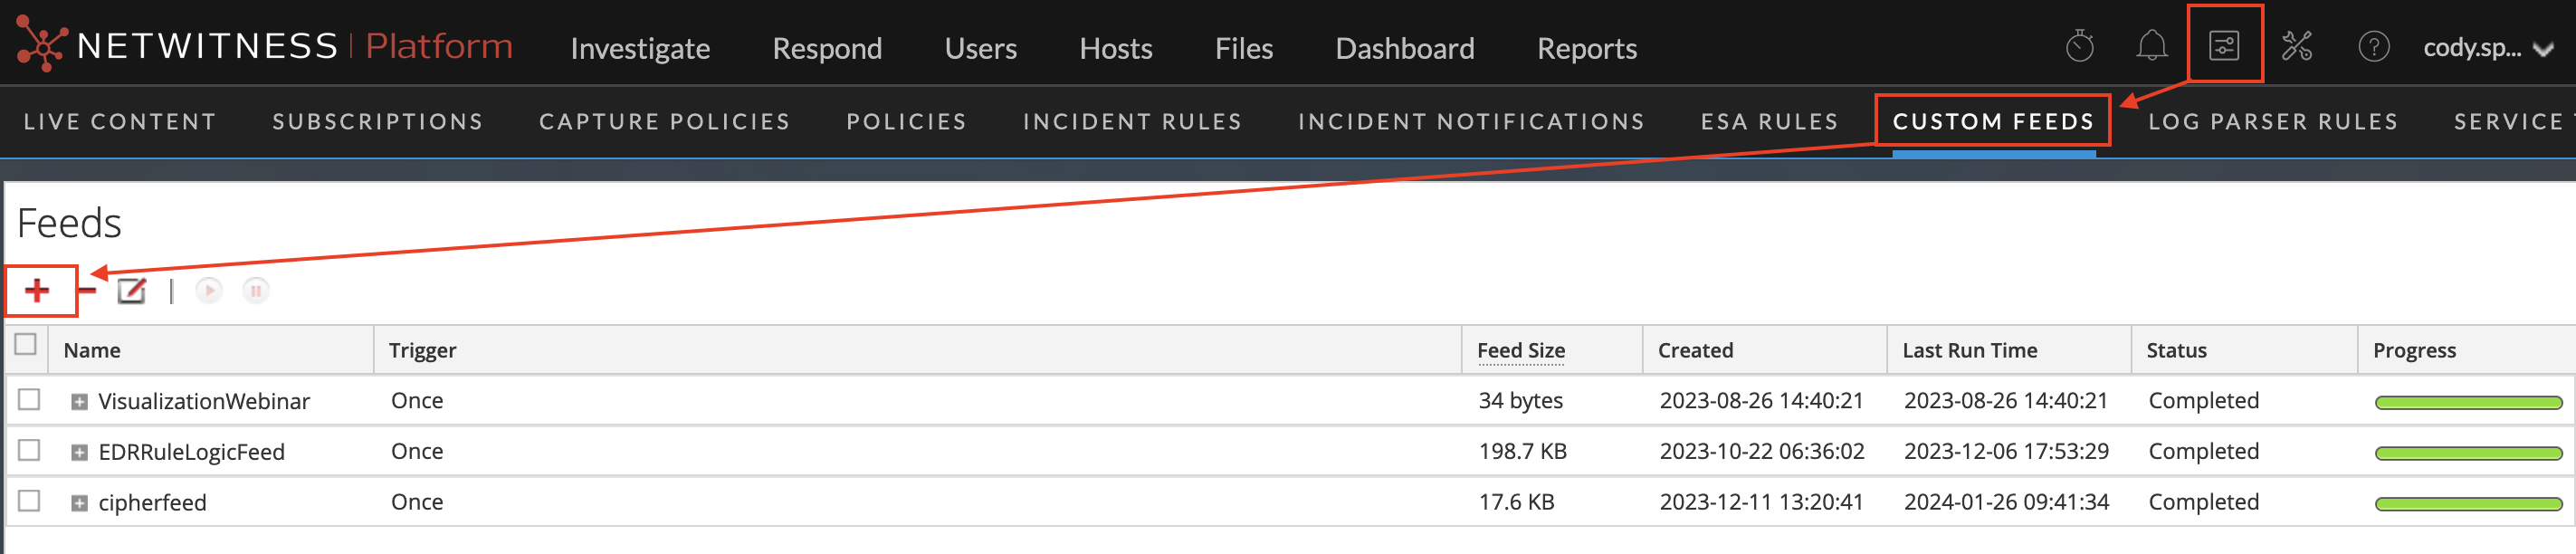Click Completed status of cipherfeed row
The image size is (2576, 554).
click(x=2203, y=502)
